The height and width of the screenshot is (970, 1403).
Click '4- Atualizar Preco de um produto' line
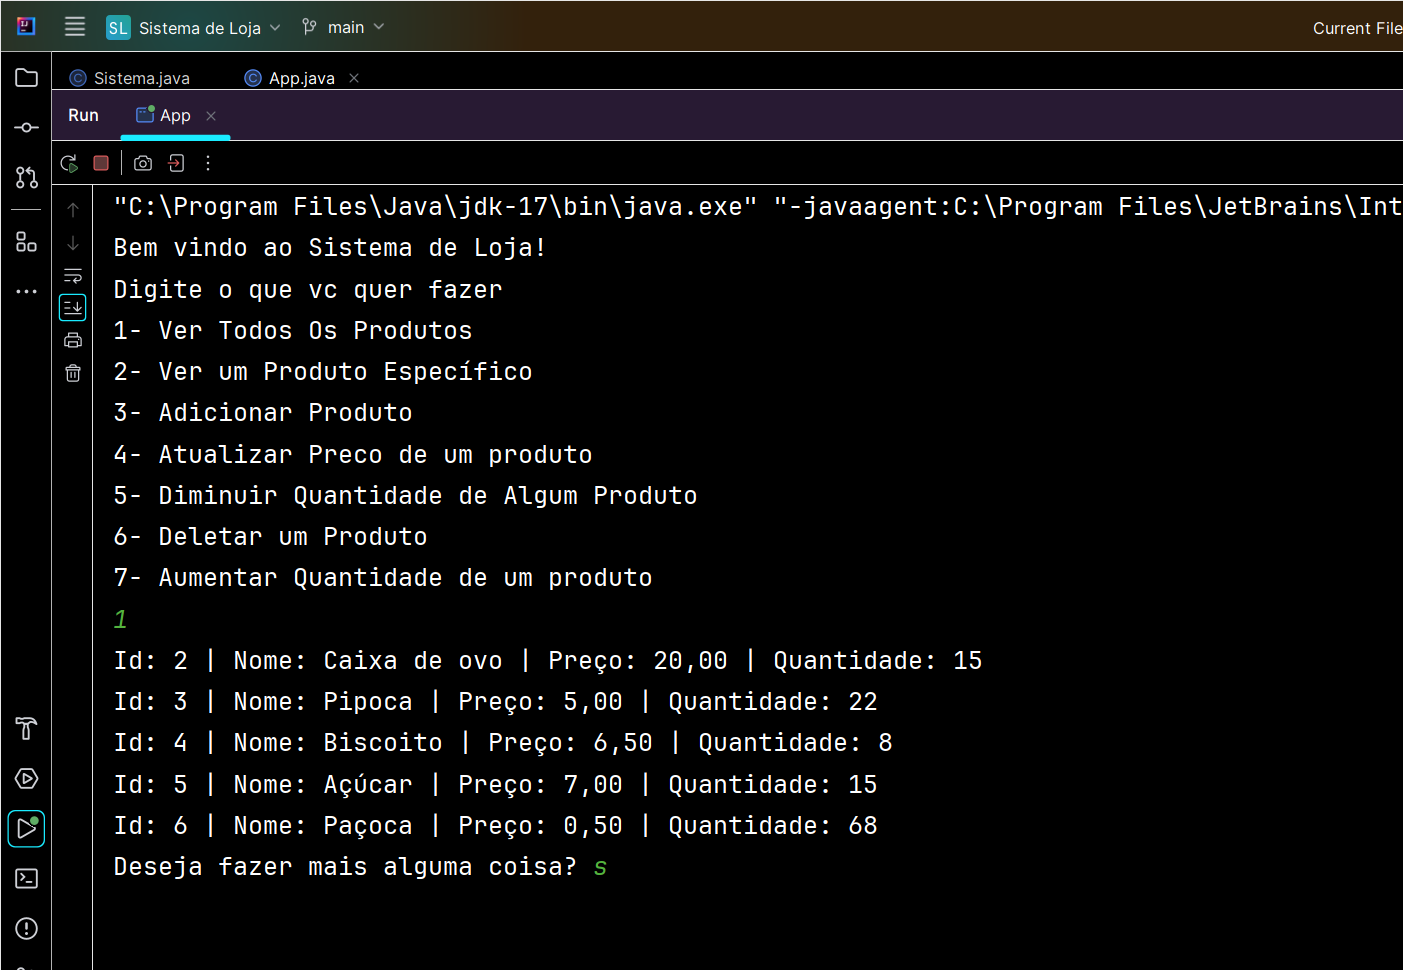click(x=353, y=455)
